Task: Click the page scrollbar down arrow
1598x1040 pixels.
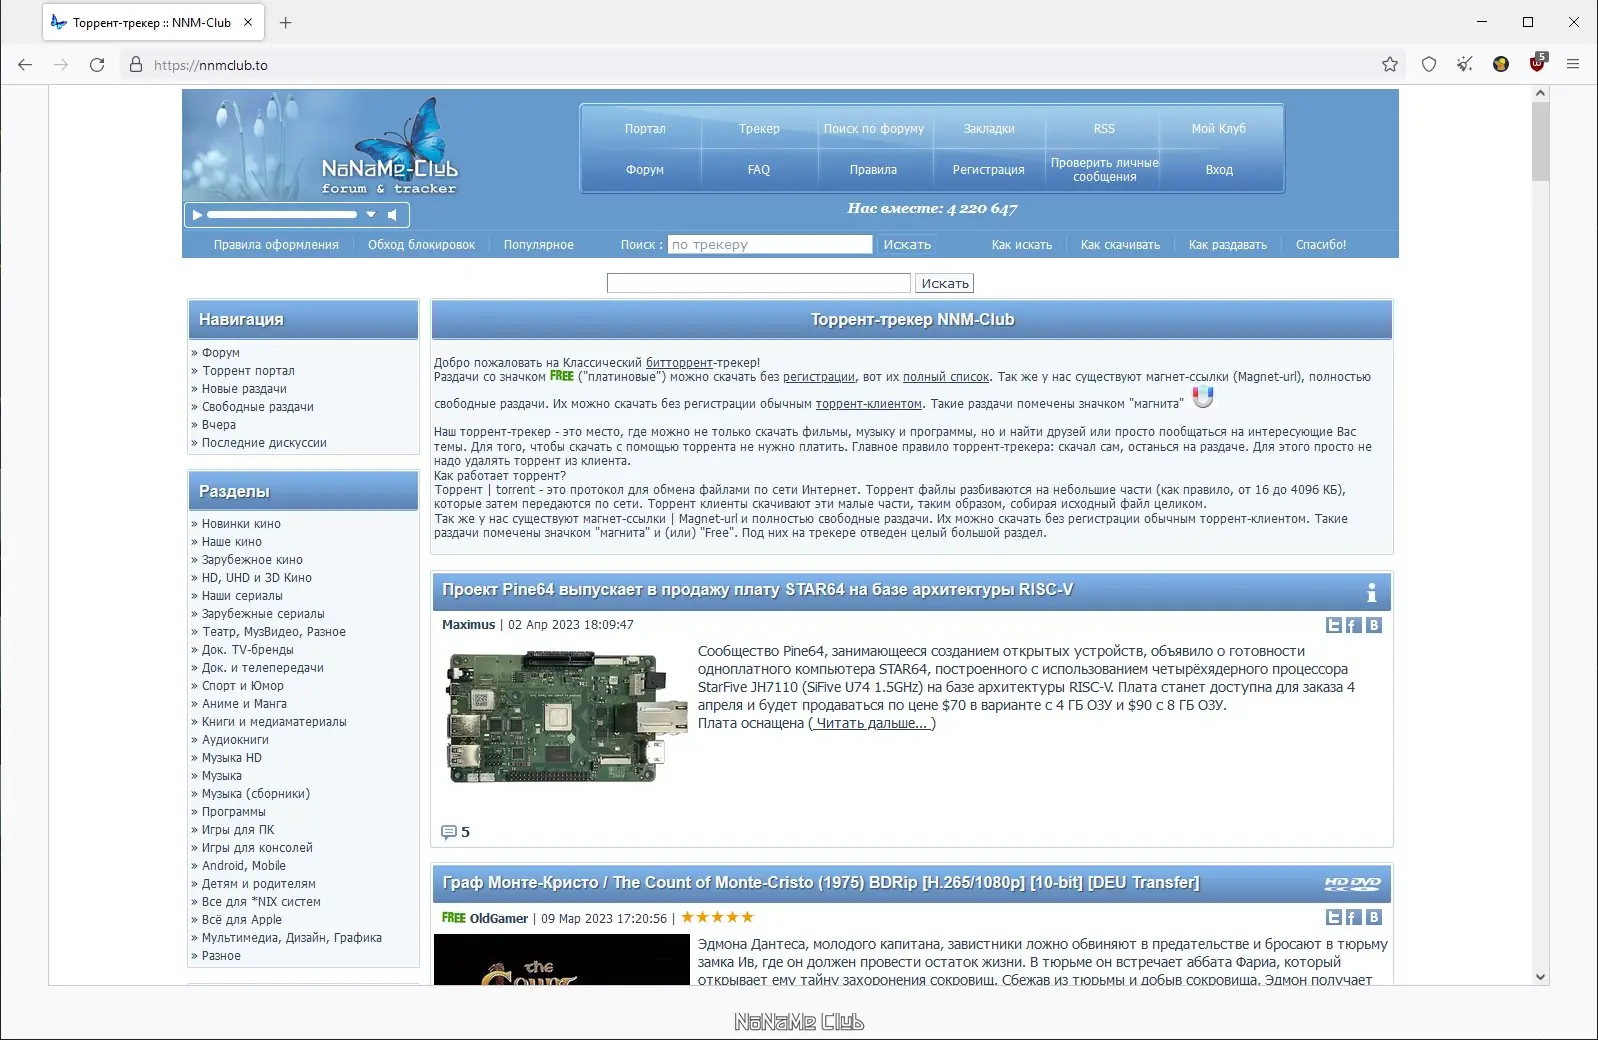Action: [x=1540, y=977]
